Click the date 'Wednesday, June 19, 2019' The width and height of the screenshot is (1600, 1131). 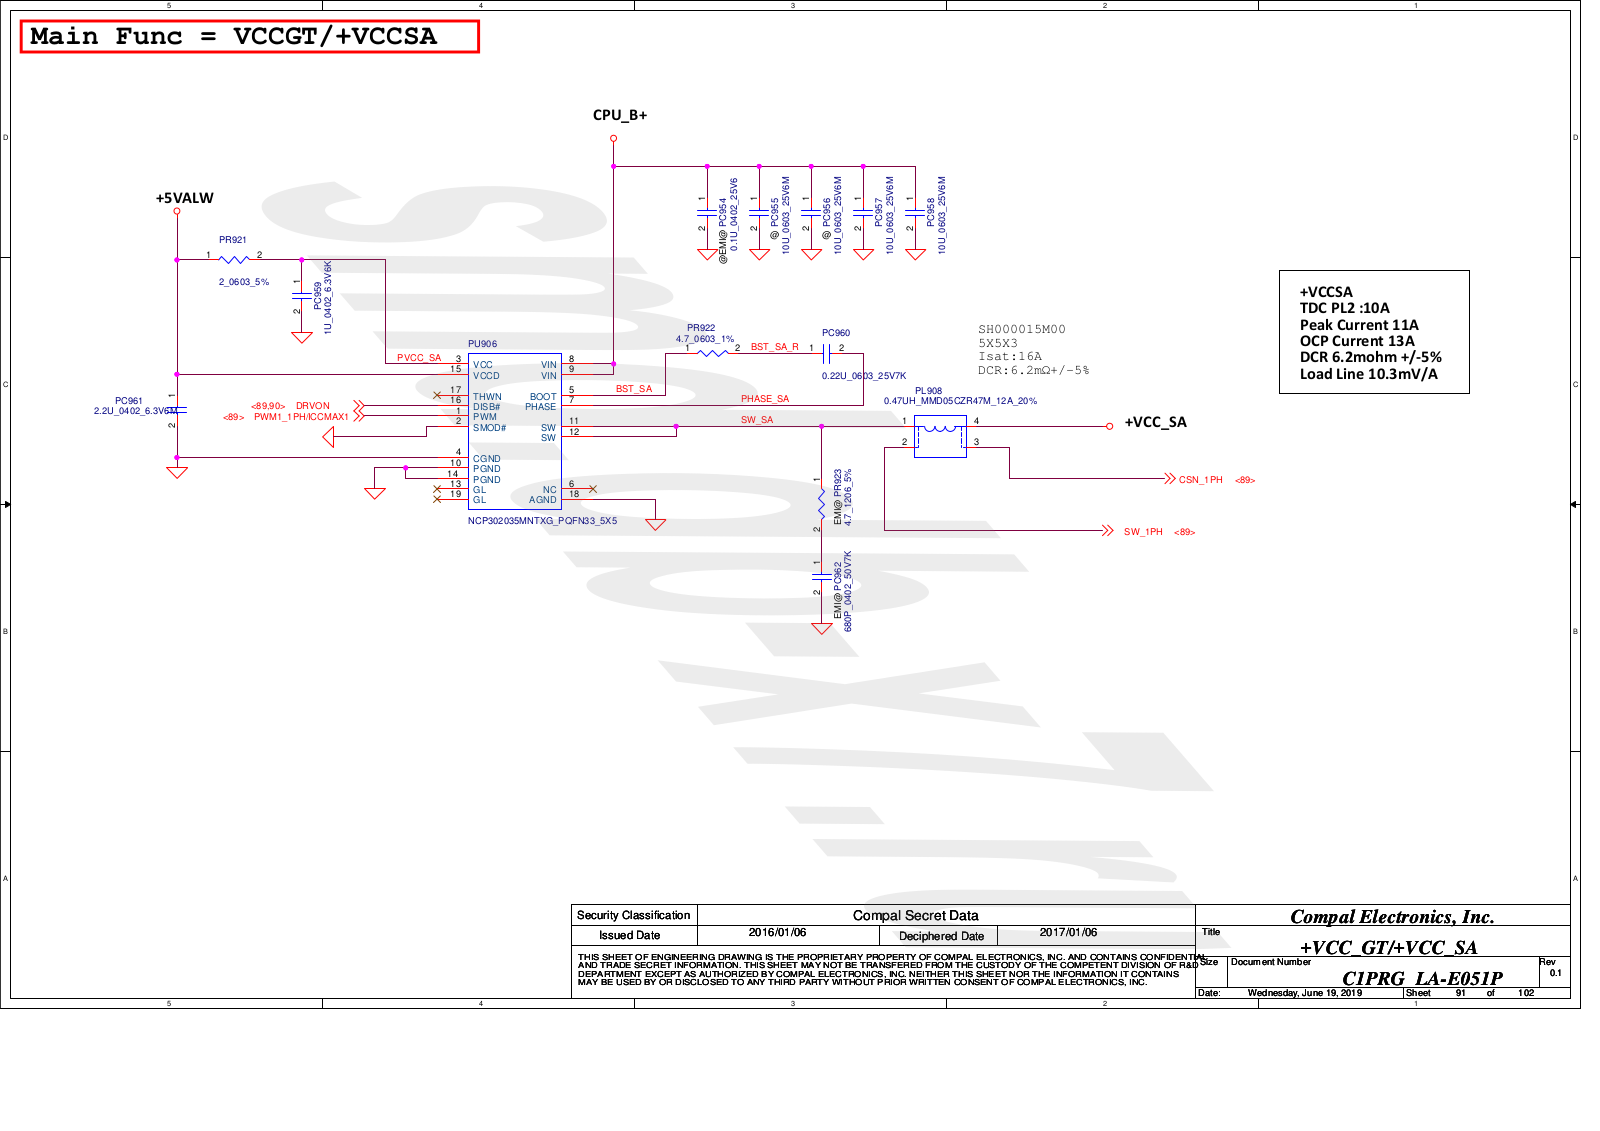coord(1305,993)
